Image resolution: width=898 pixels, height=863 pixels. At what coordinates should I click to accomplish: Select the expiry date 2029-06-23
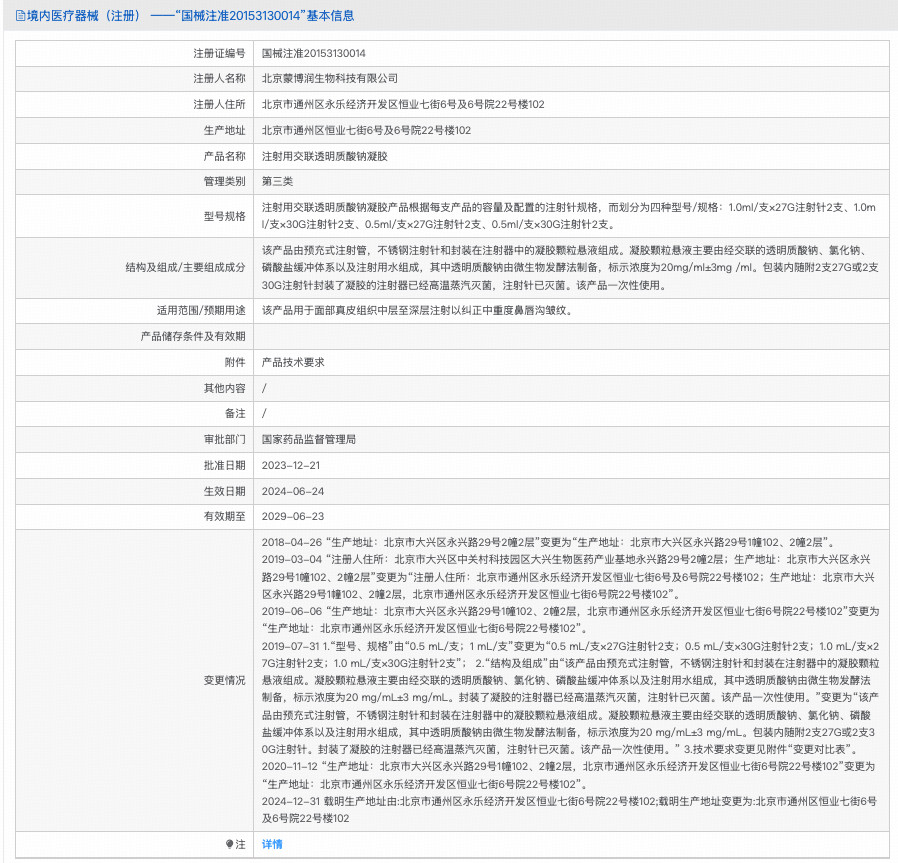(x=291, y=516)
